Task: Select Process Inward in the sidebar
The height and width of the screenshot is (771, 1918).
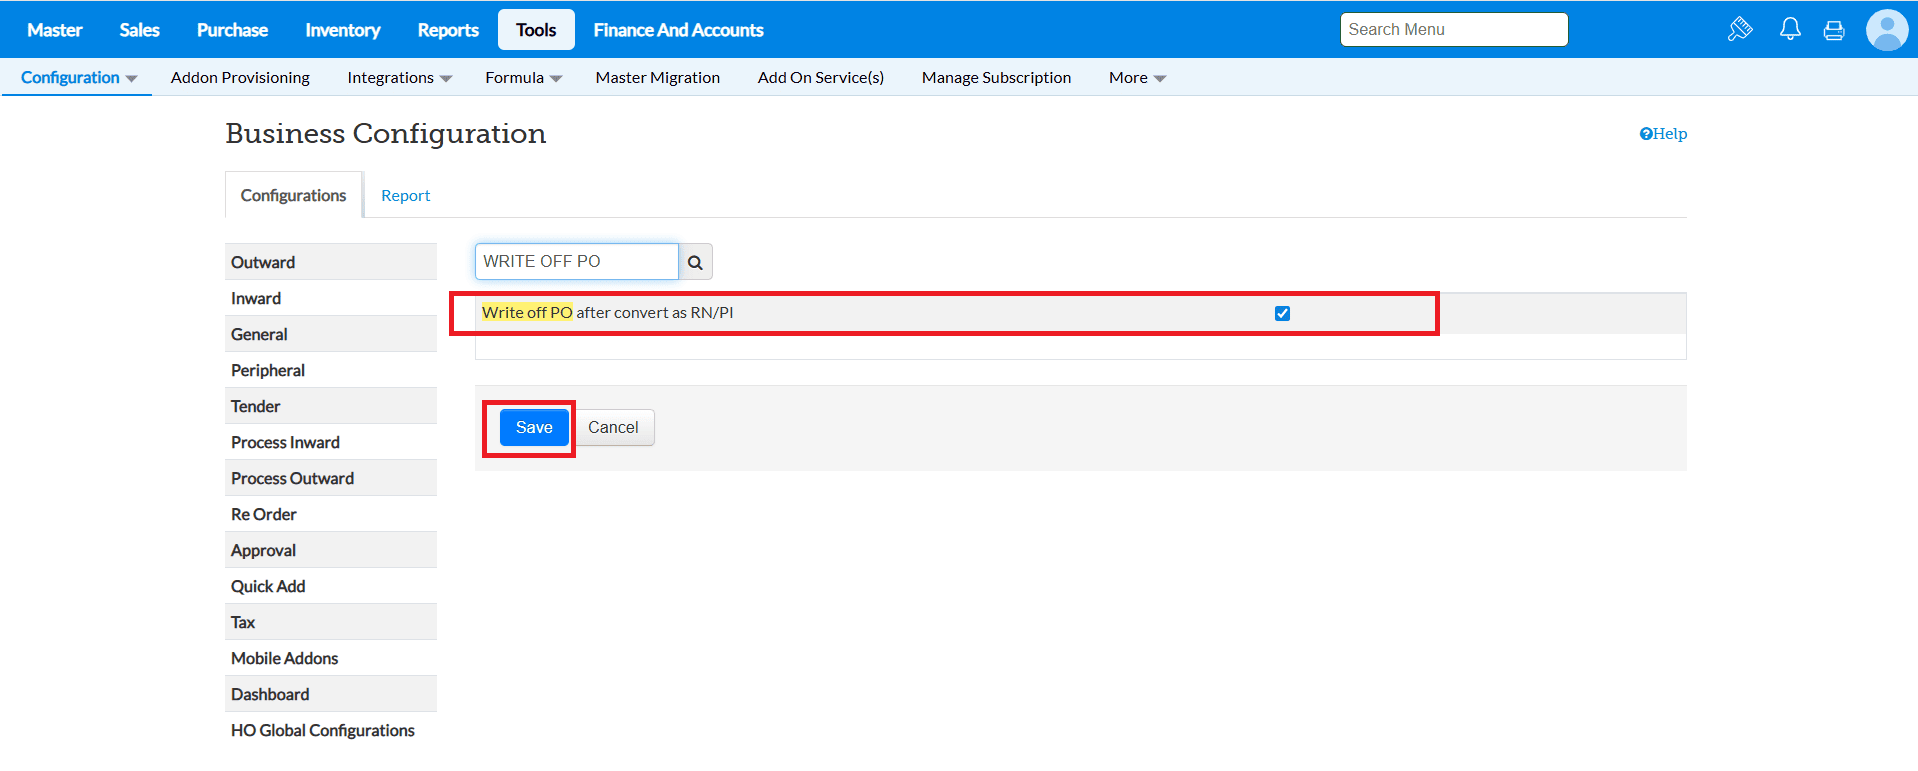Action: (285, 442)
